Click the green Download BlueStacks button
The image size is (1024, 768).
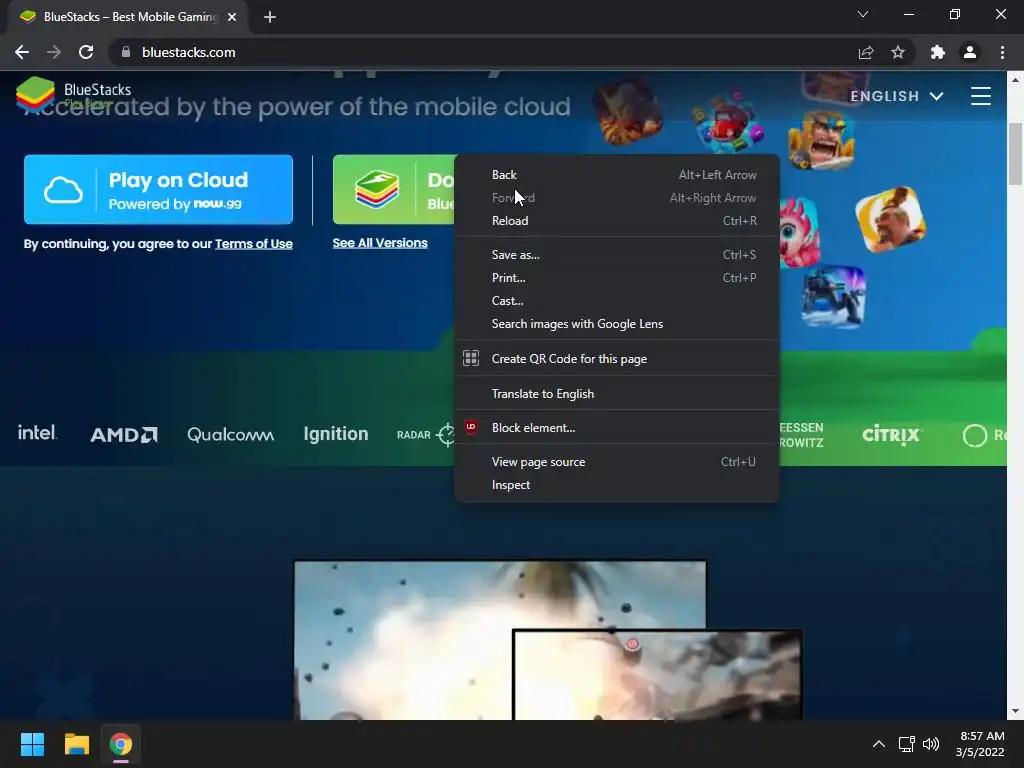pos(394,189)
